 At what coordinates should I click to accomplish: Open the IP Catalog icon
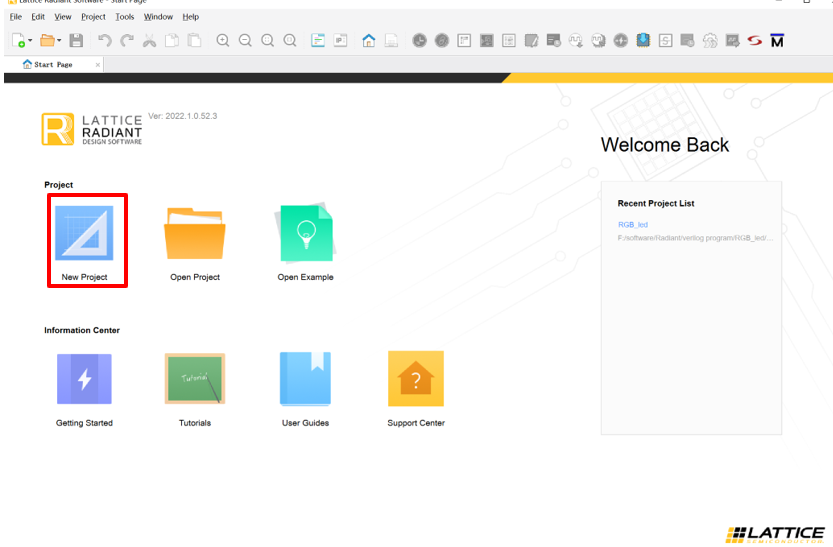point(340,40)
